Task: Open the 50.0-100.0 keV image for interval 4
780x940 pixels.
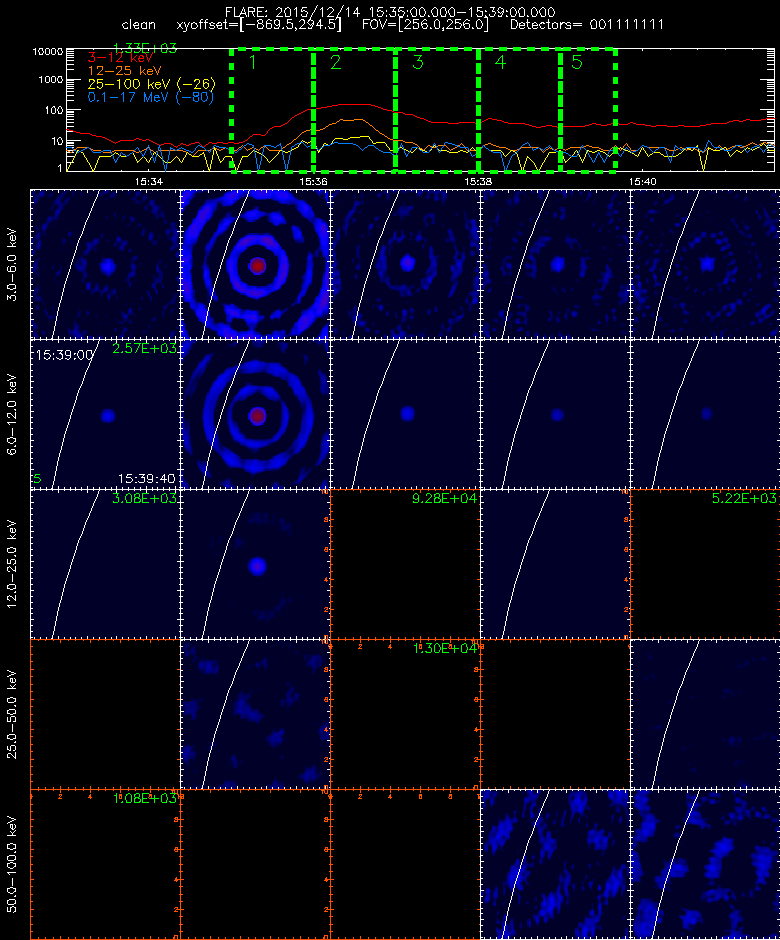Action: tap(555, 864)
